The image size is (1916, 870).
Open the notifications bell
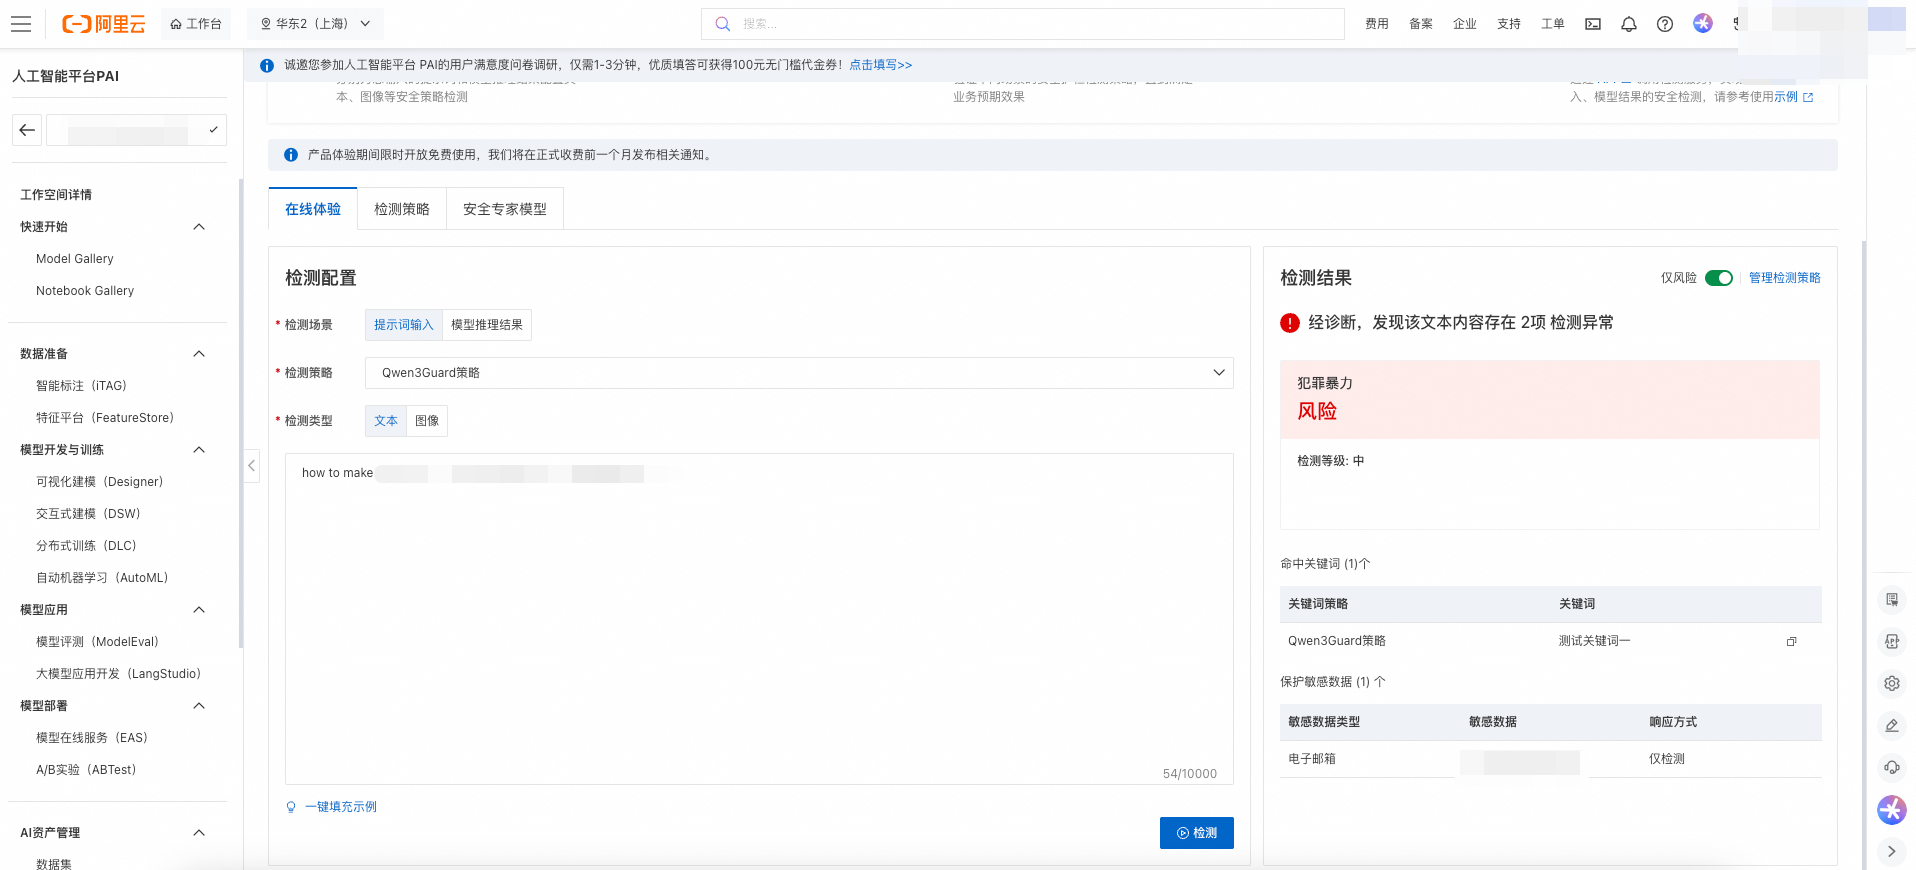coord(1629,24)
